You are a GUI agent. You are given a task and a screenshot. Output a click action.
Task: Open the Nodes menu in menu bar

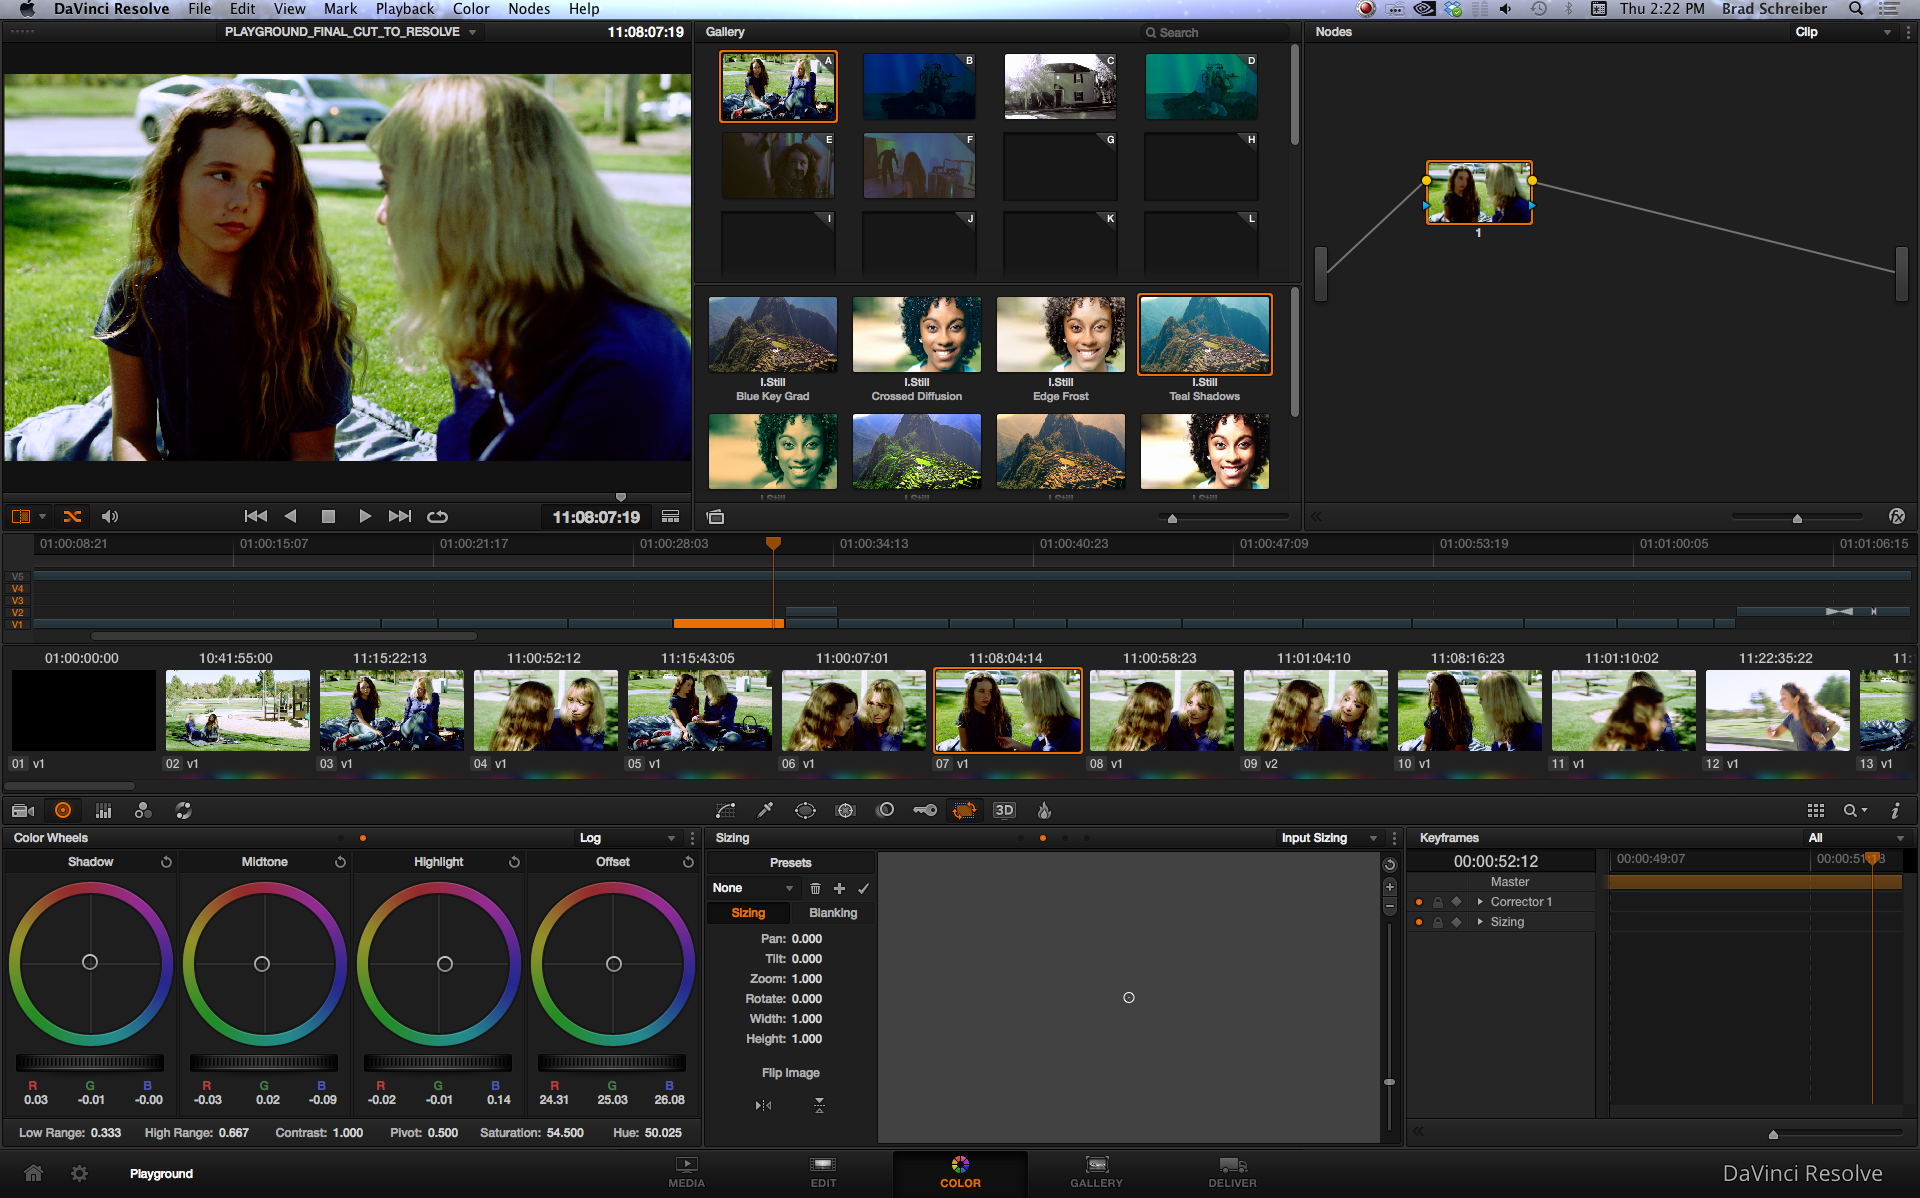(528, 9)
